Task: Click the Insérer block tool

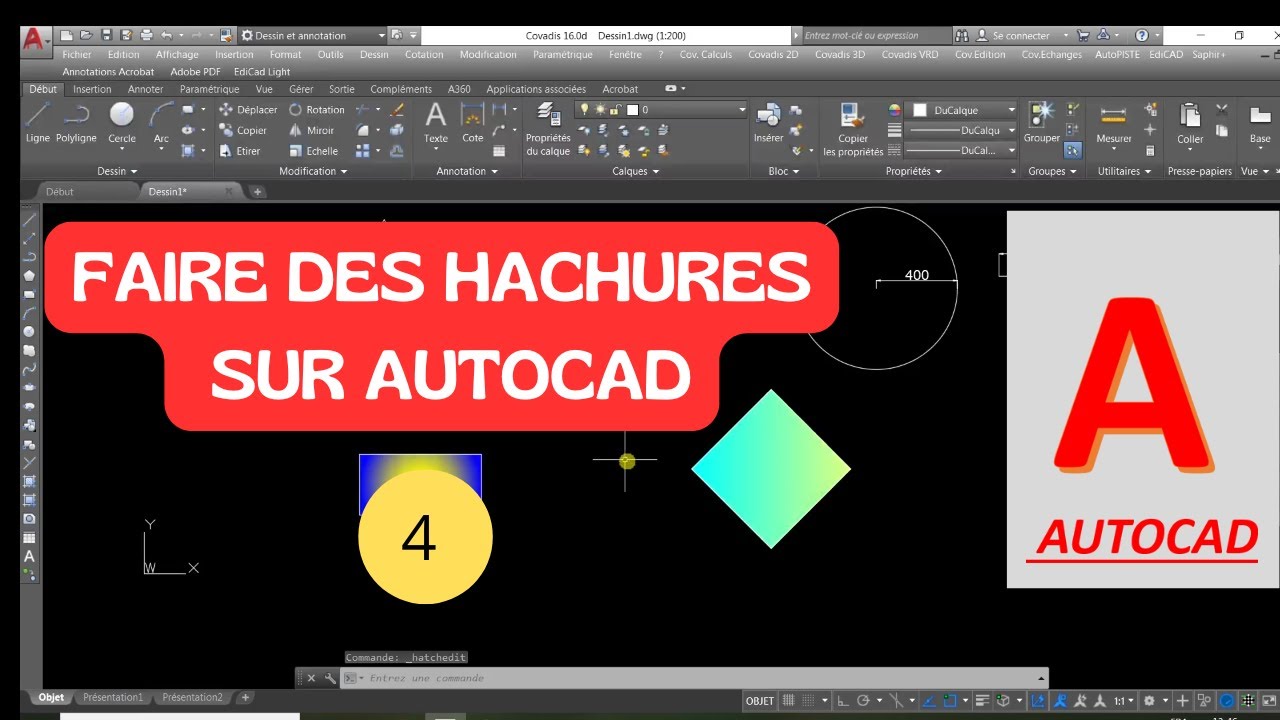Action: tap(768, 123)
